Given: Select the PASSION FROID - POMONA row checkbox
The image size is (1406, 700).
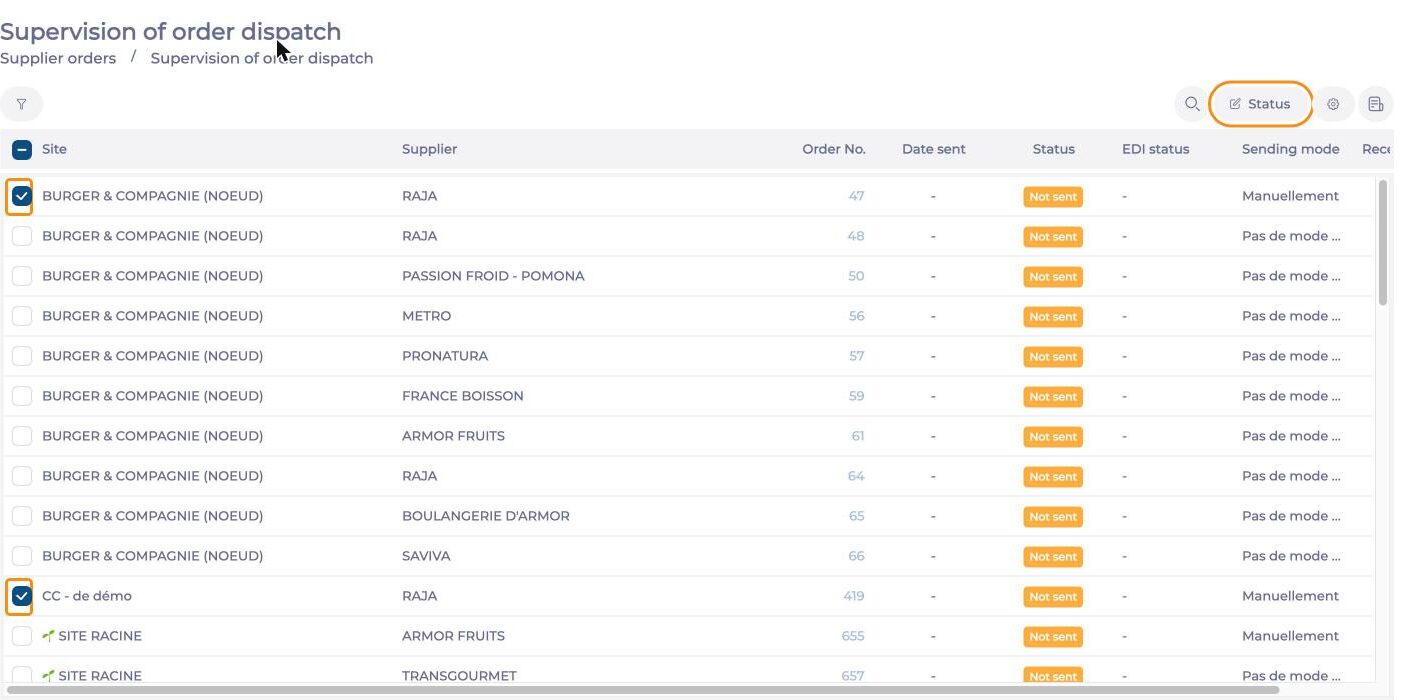Looking at the screenshot, I should tap(22, 276).
